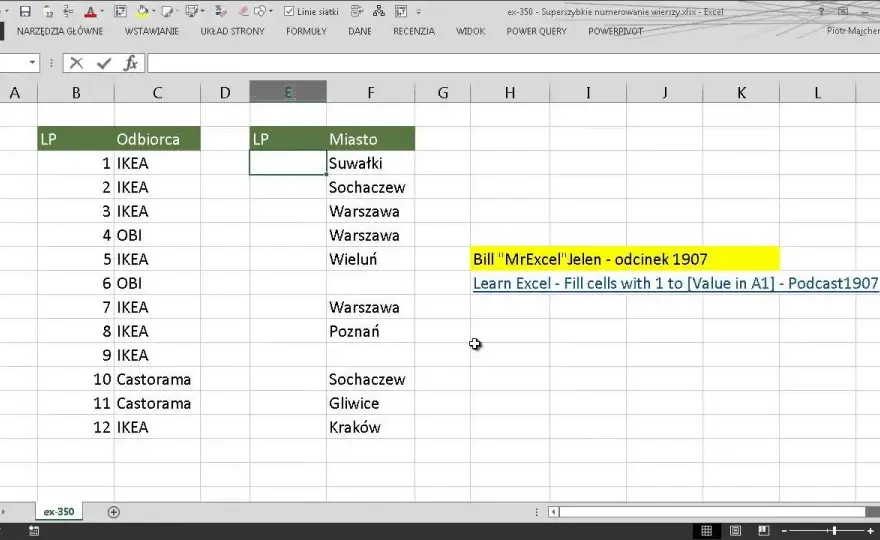
Task: Open Insert Function using the fx icon
Action: 130,63
